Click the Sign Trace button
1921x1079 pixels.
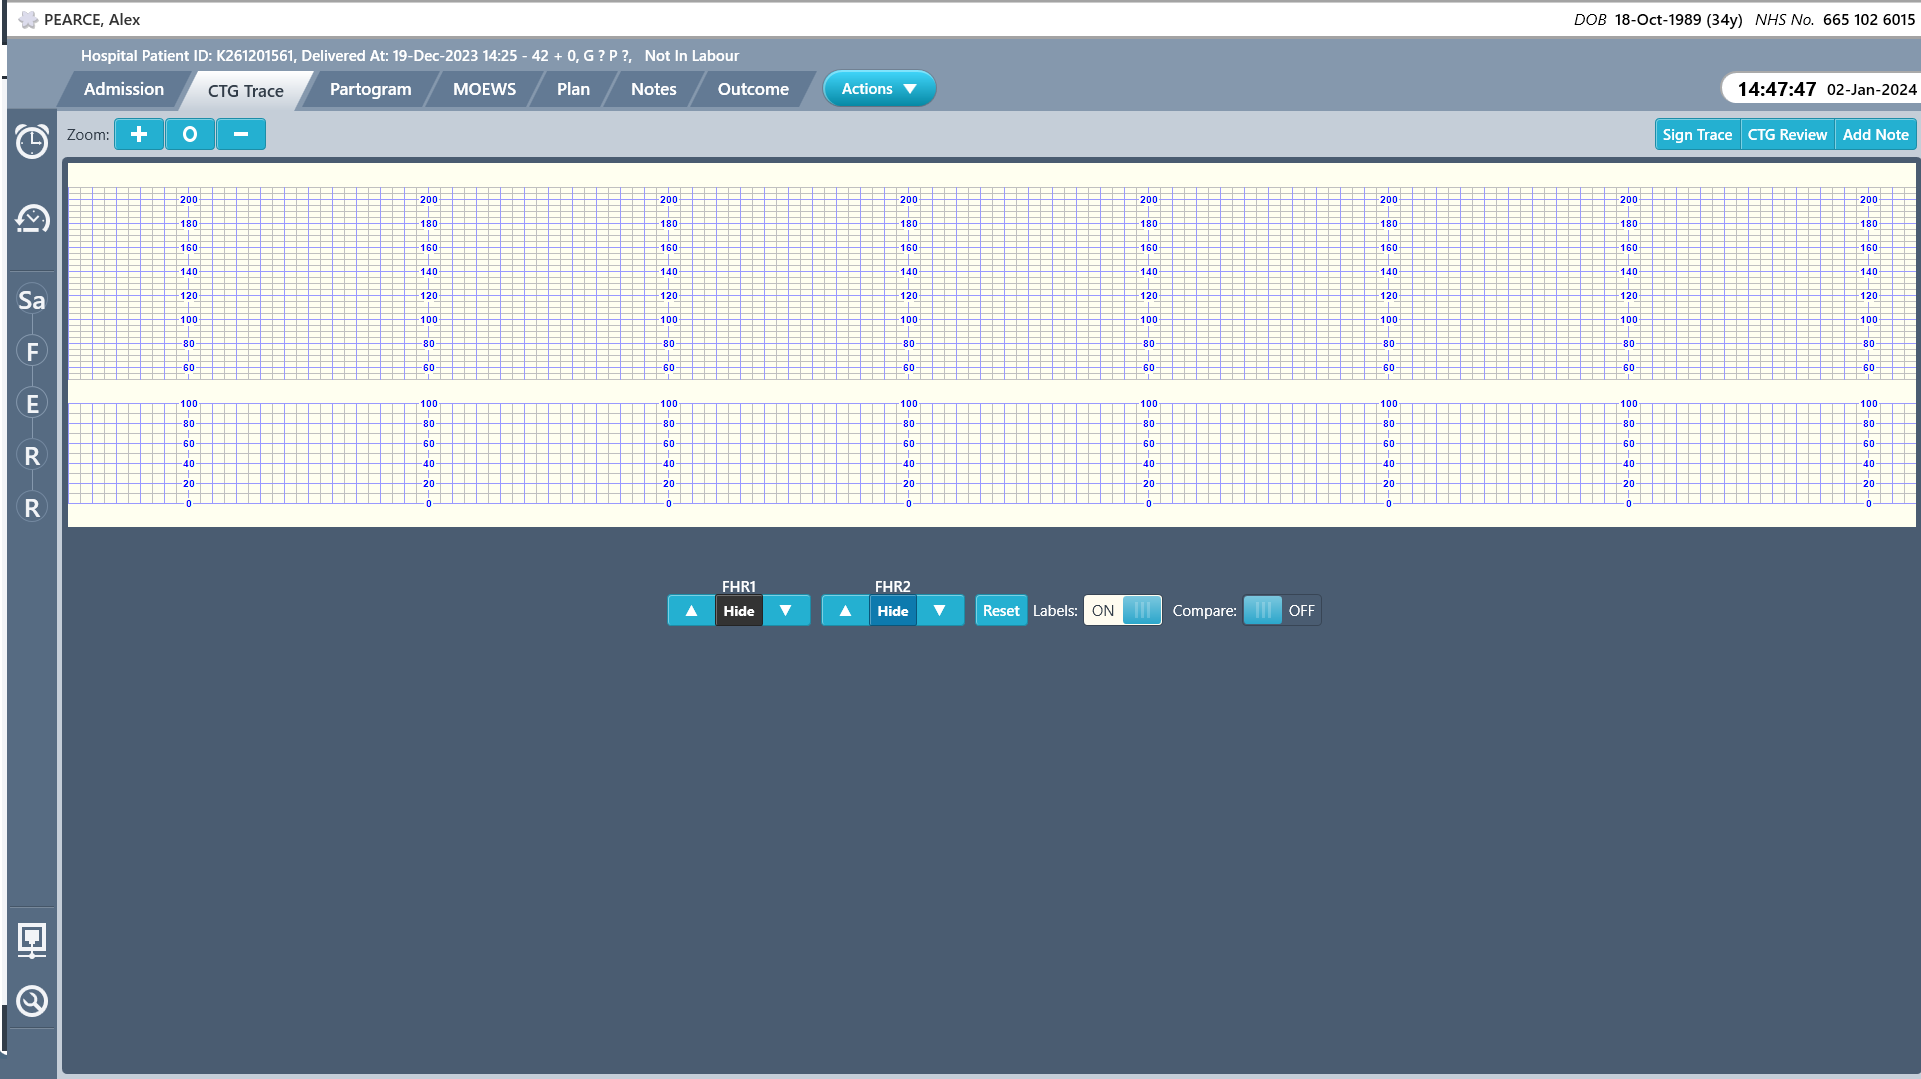tap(1697, 134)
